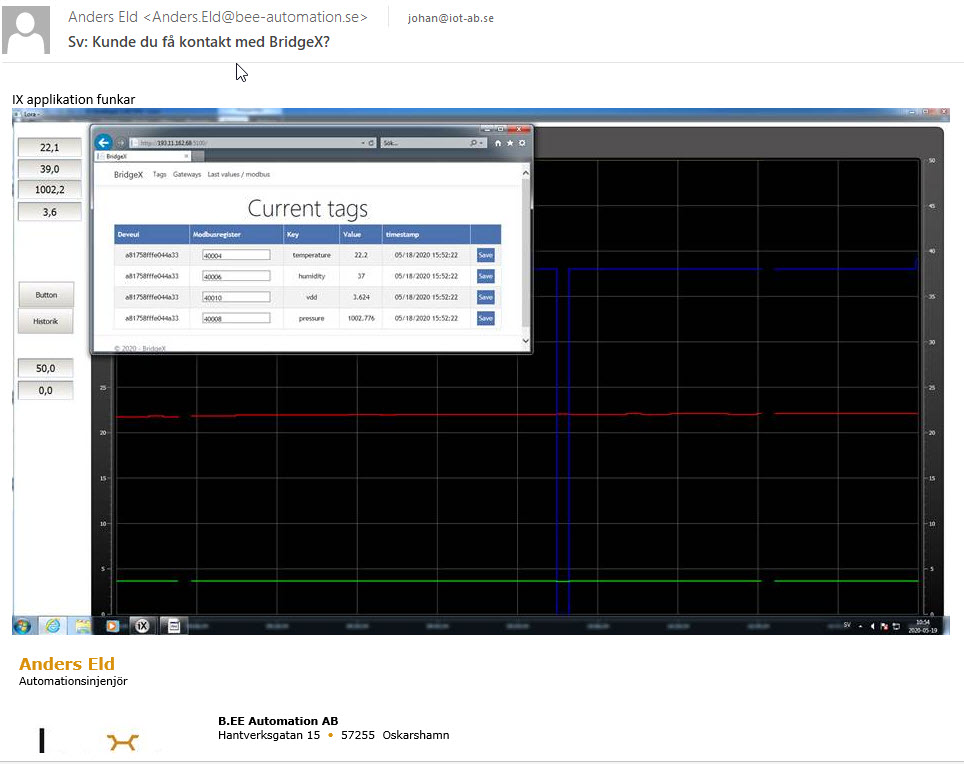Click the Sök search field

[x=424, y=143]
